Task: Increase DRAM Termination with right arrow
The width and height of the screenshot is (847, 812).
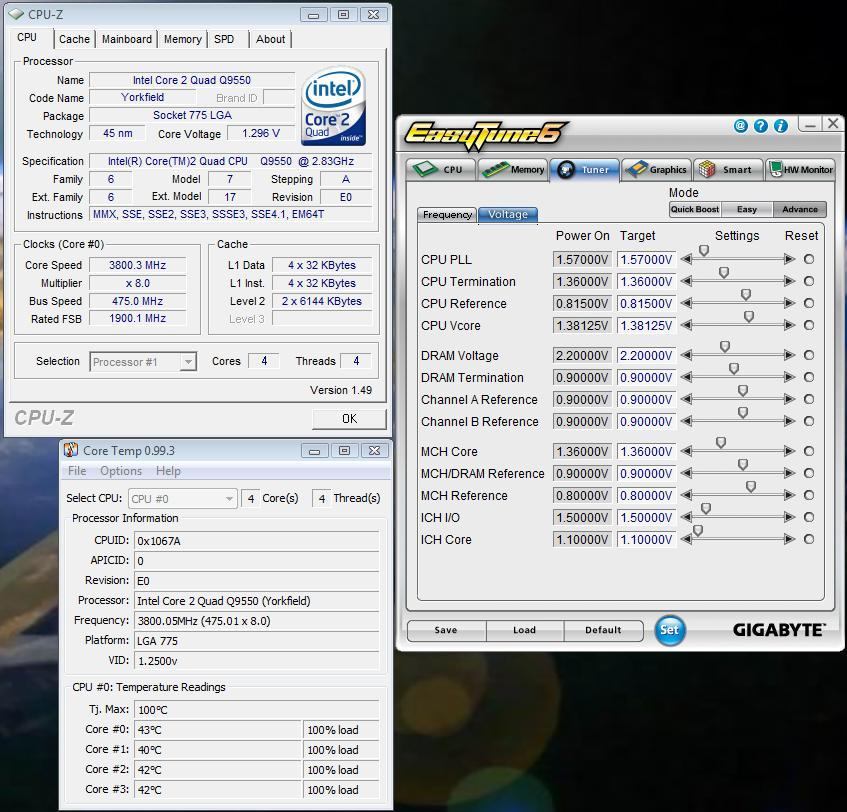Action: pyautogui.click(x=790, y=377)
